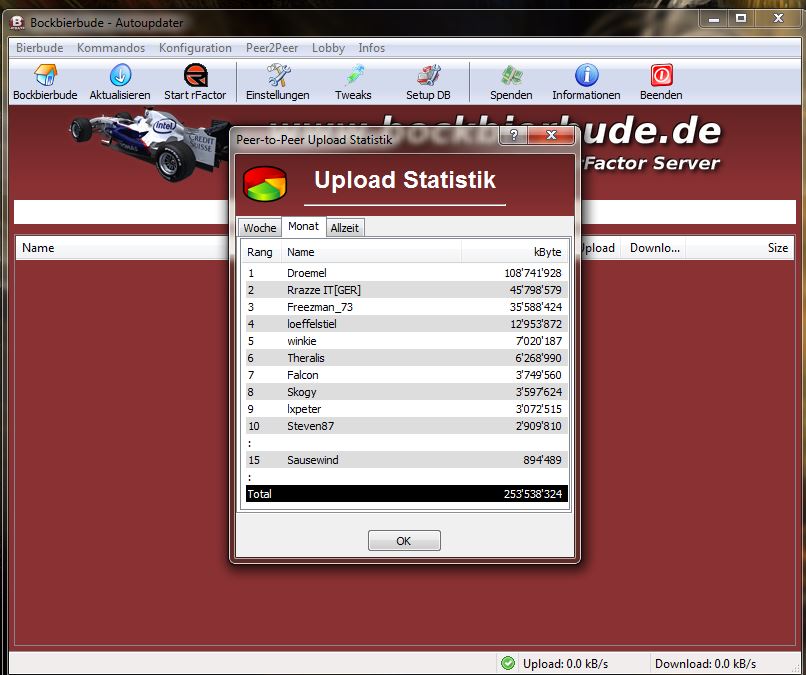Click the Setup DB toolbar icon
Screen dimensions: 806x675
click(428, 76)
